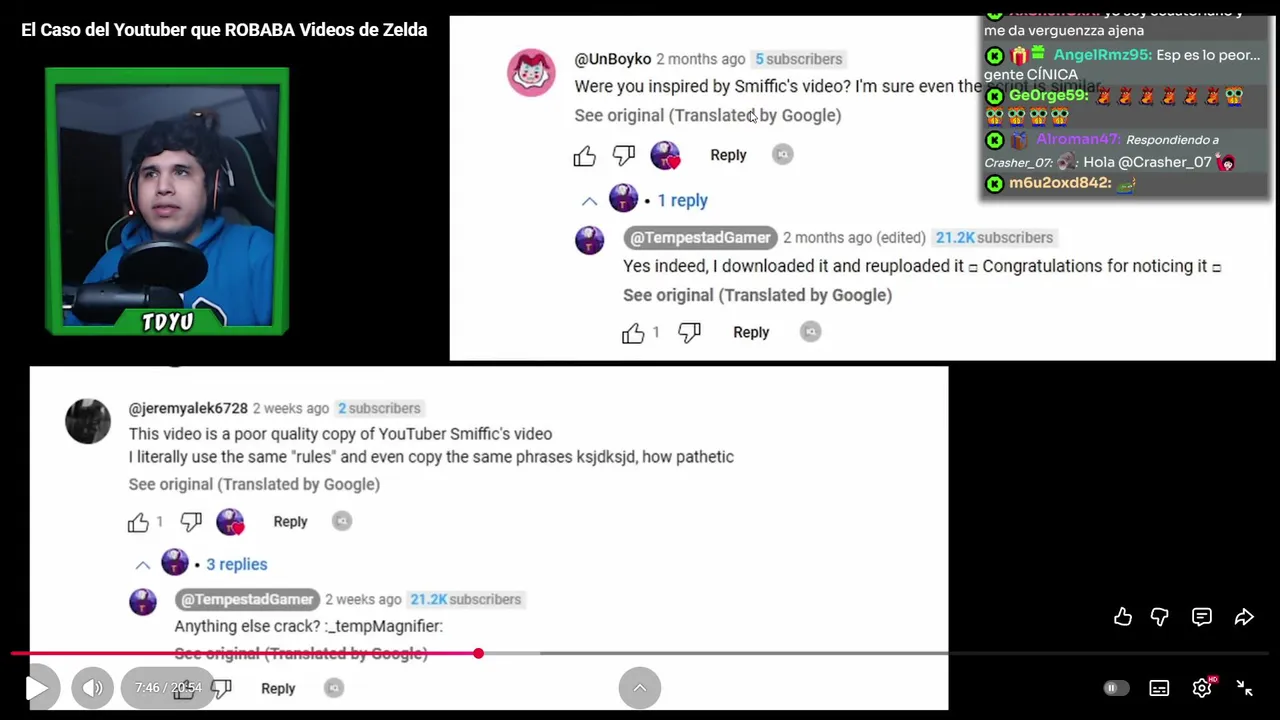Click the TDYU webcam overlay thumbnail

pyautogui.click(x=167, y=201)
